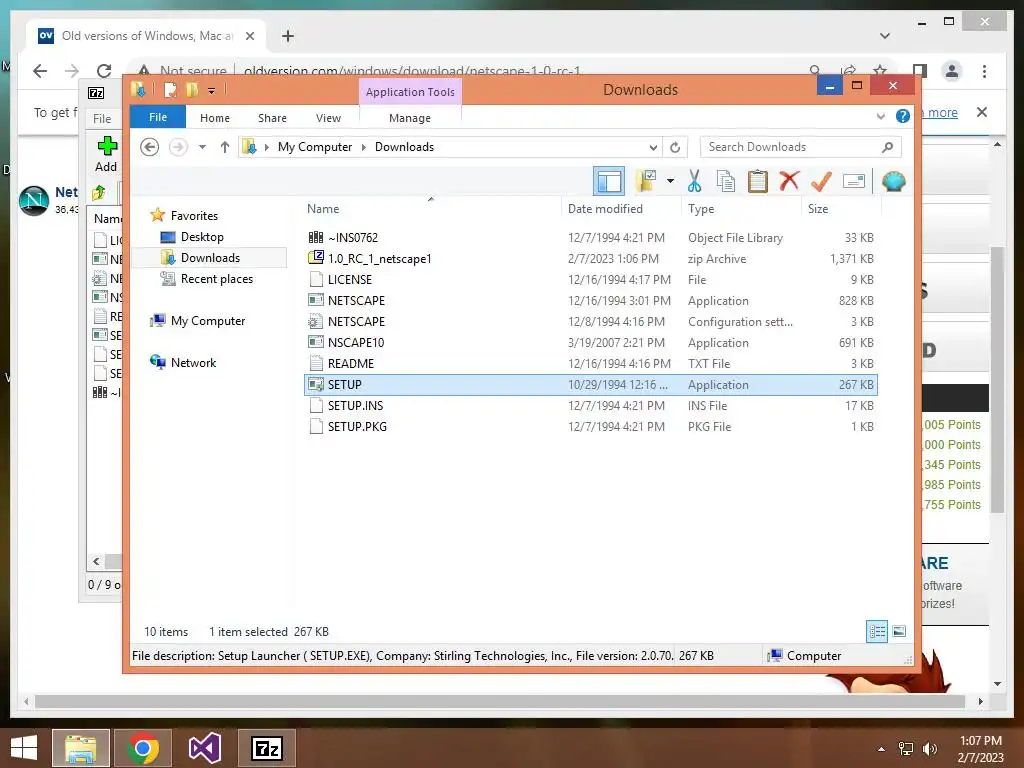Select the LICENSE file

tap(591, 280)
